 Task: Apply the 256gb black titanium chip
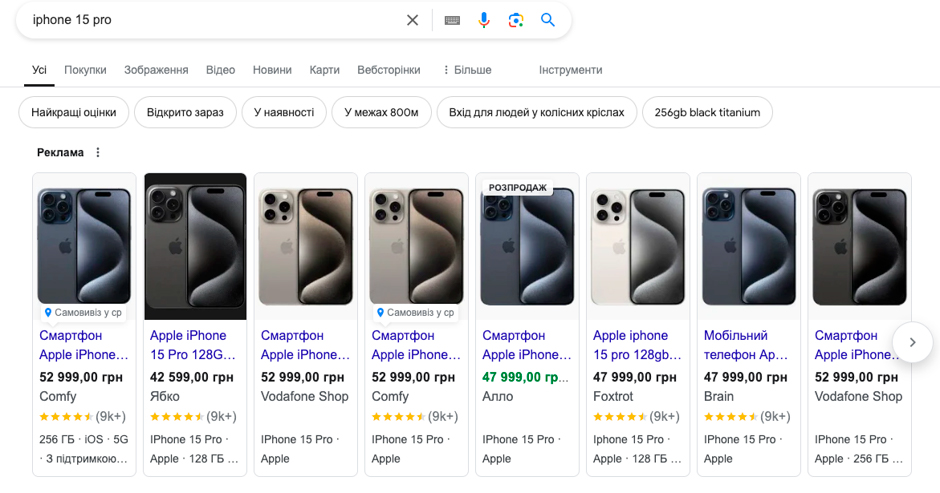pyautogui.click(x=707, y=112)
